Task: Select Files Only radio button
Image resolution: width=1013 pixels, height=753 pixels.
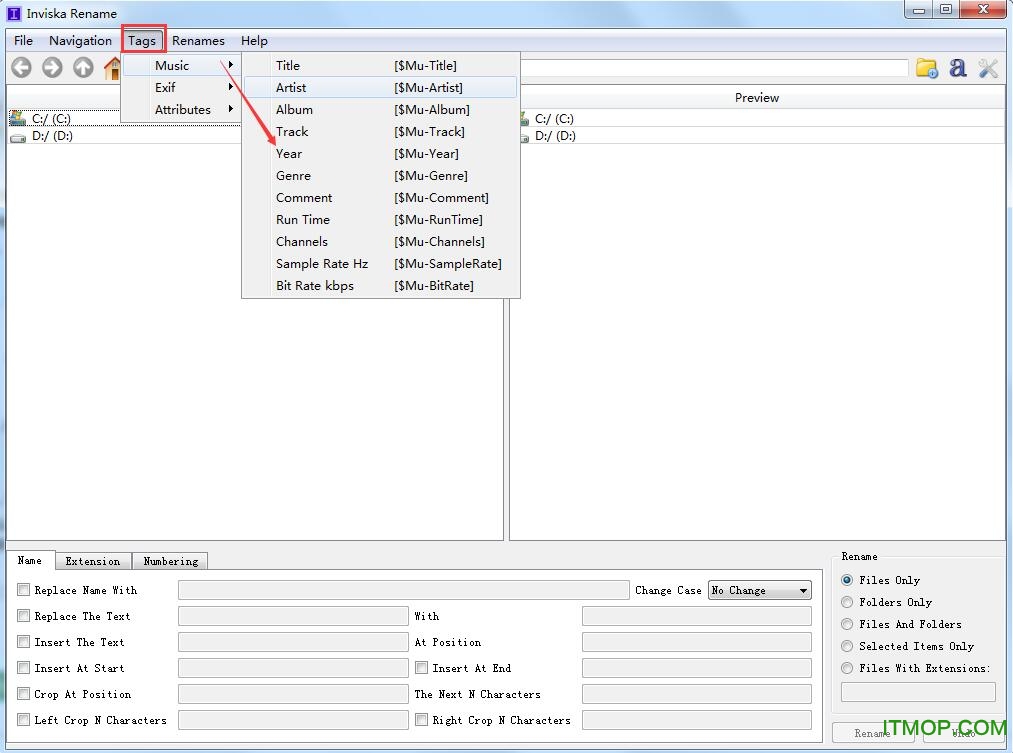Action: click(x=847, y=580)
